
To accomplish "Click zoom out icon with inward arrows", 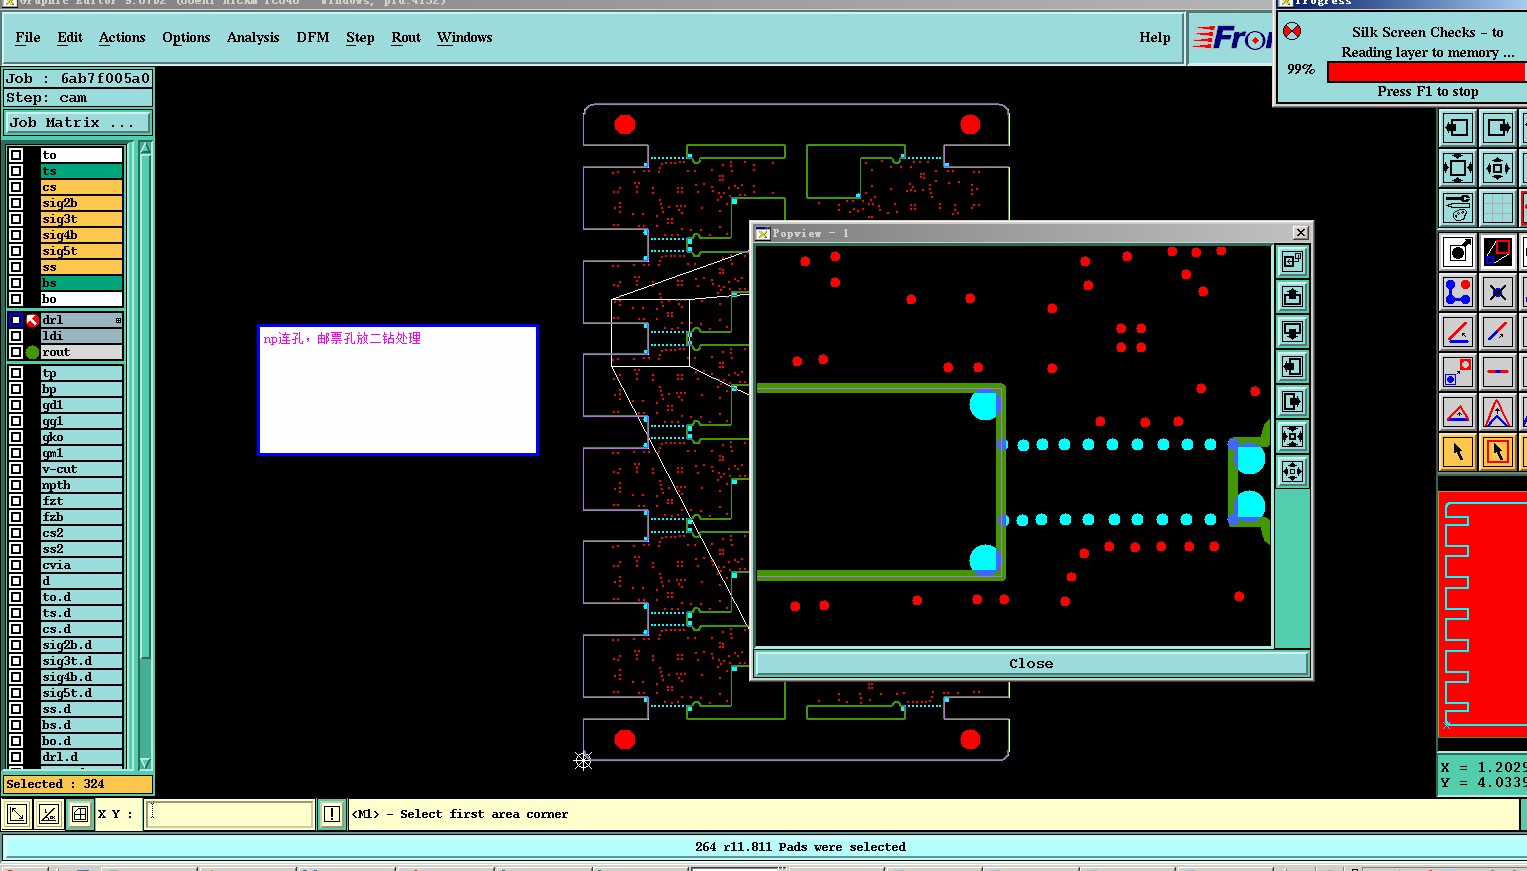I will (1498, 167).
